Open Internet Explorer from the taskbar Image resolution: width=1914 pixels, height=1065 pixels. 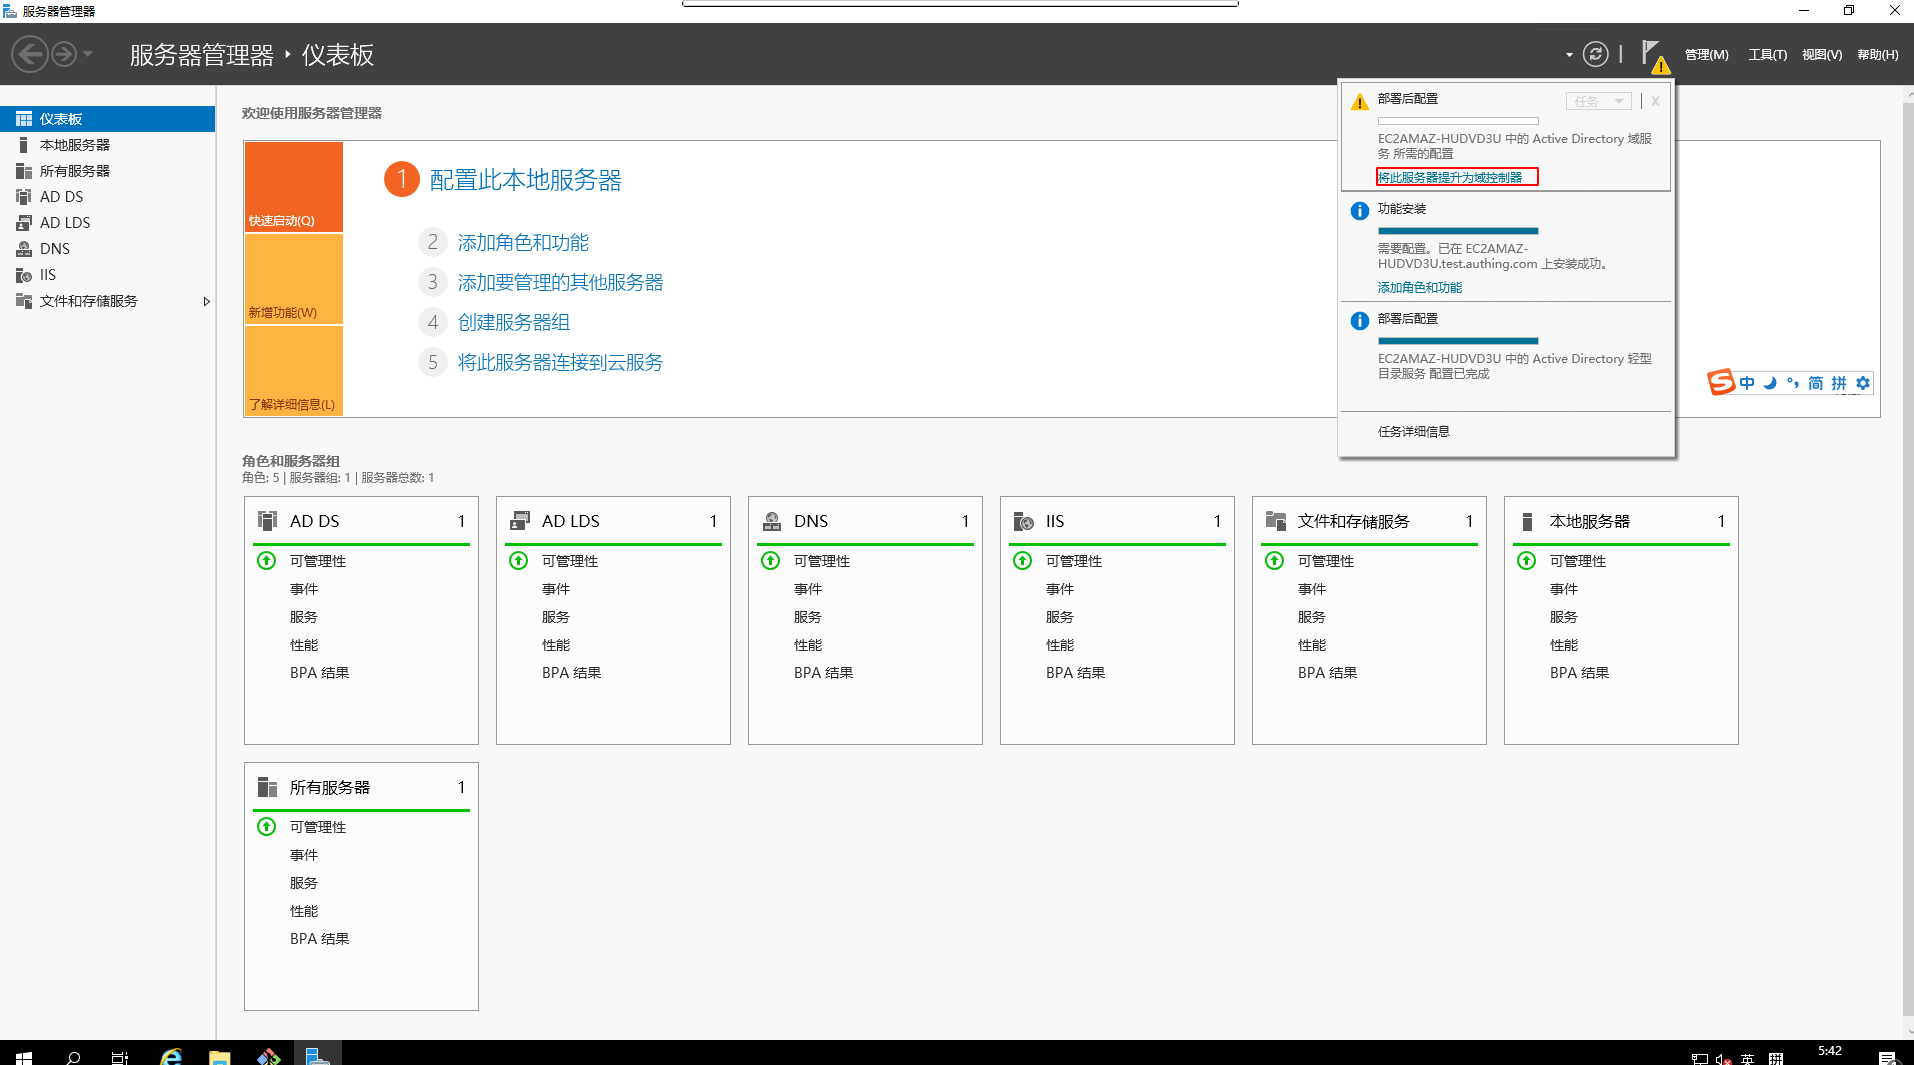pyautogui.click(x=171, y=1056)
